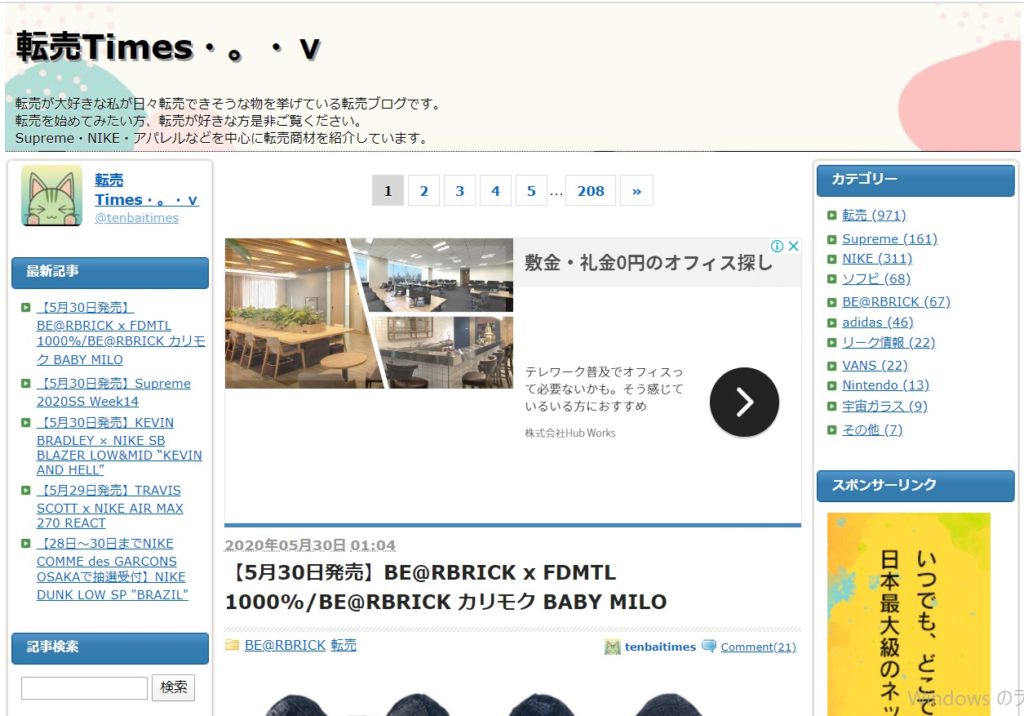Open the @tenbaitimes Twitter handle link

tap(136, 218)
